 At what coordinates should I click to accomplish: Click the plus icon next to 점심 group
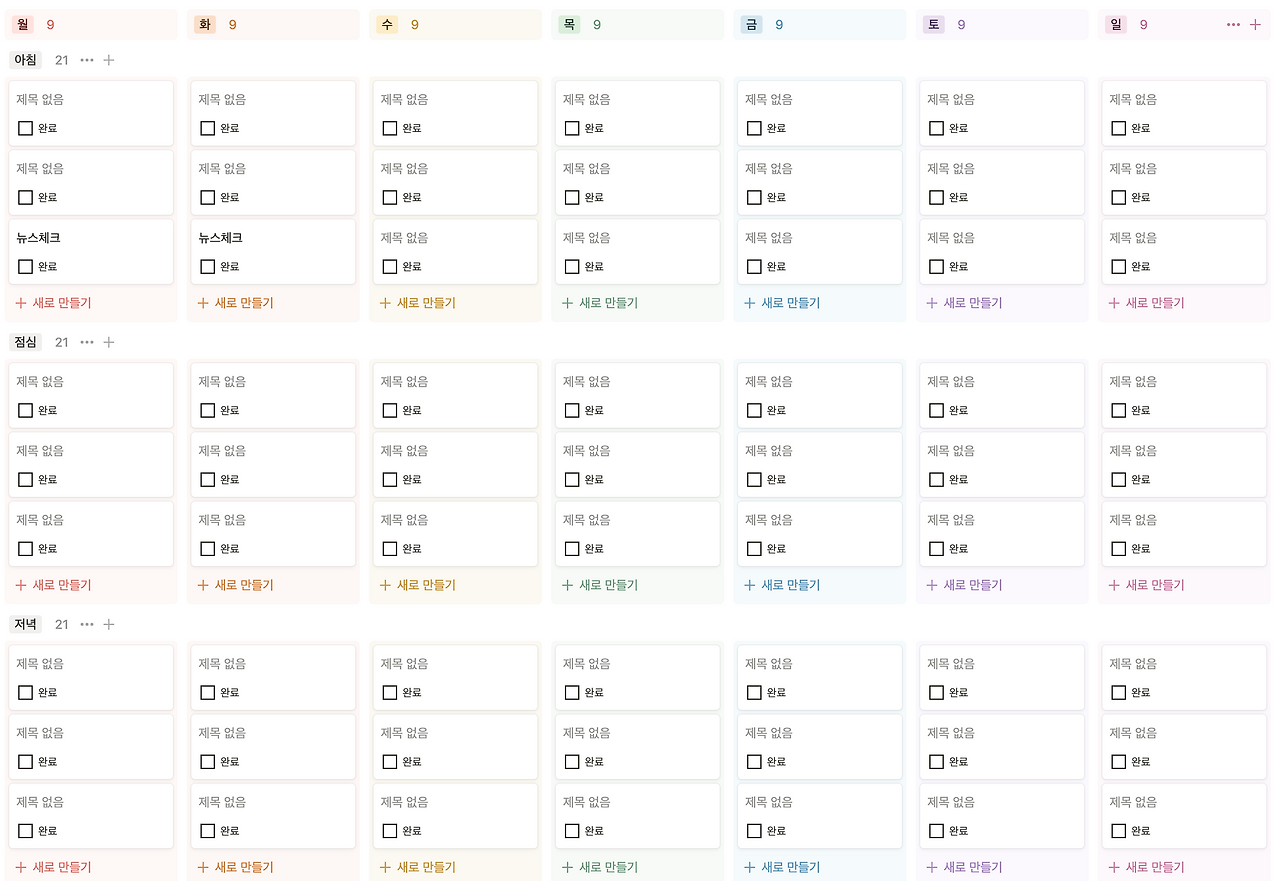[109, 342]
